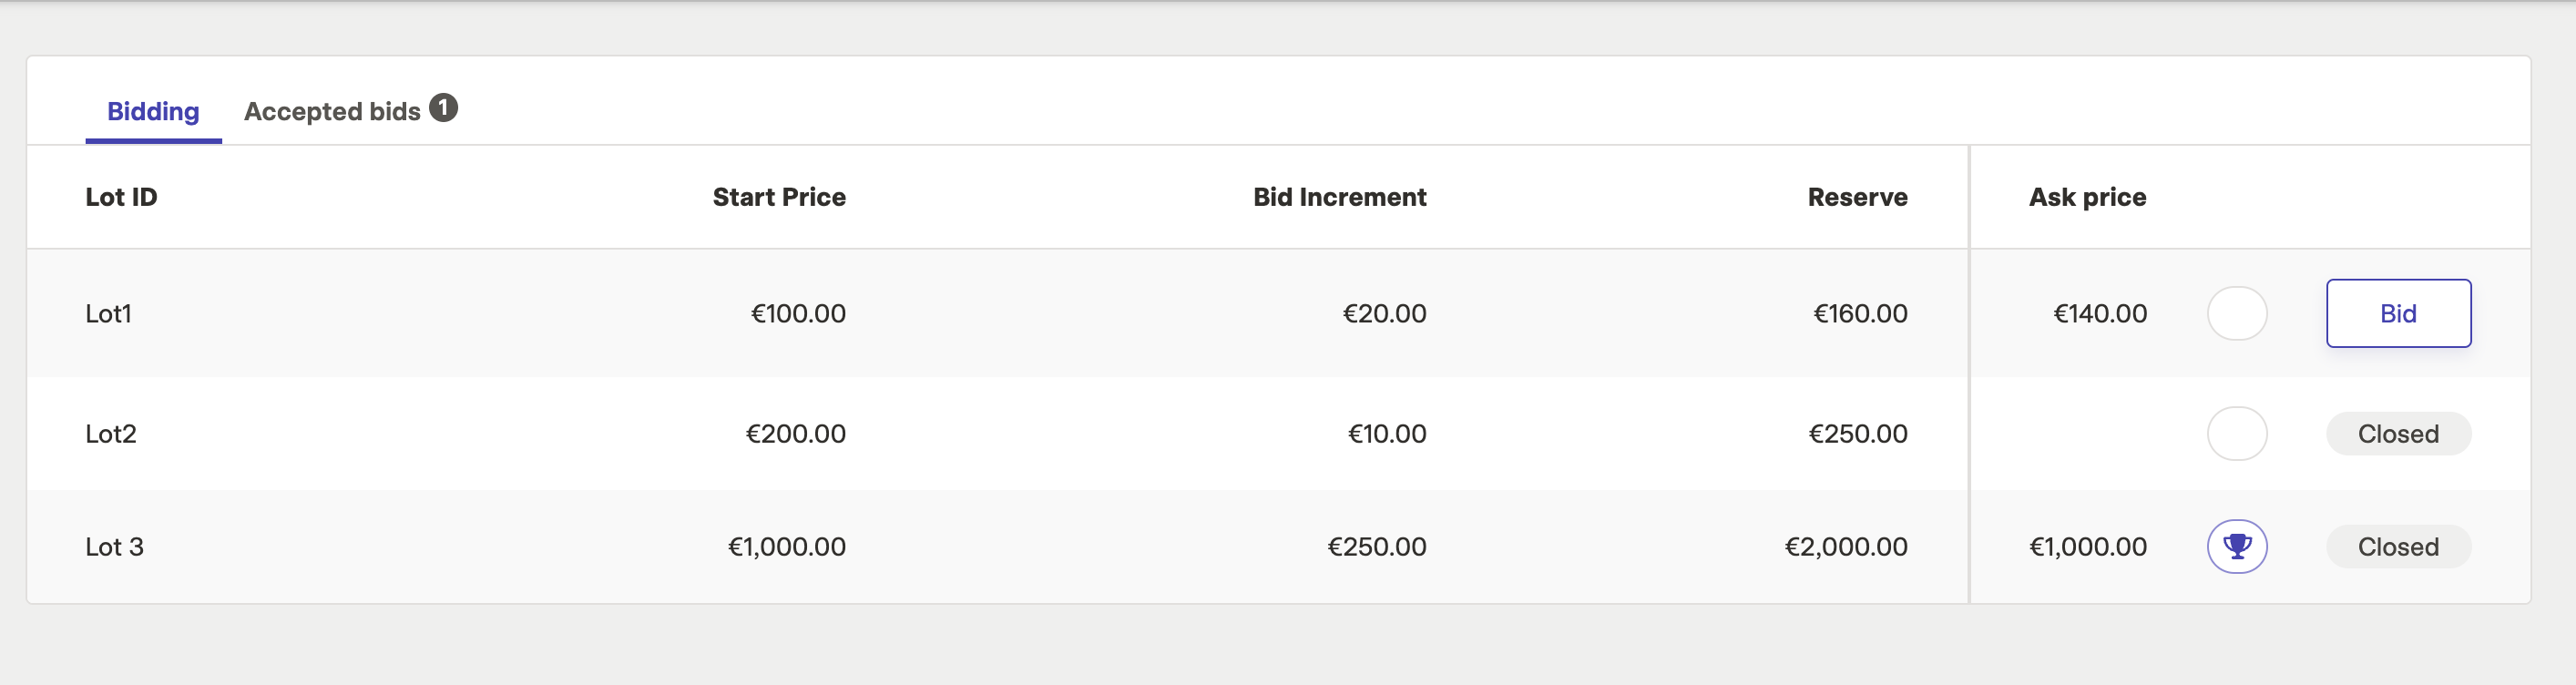Viewport: 2576px width, 685px height.
Task: Click the trophy icon for Lot 3
Action: (x=2237, y=546)
